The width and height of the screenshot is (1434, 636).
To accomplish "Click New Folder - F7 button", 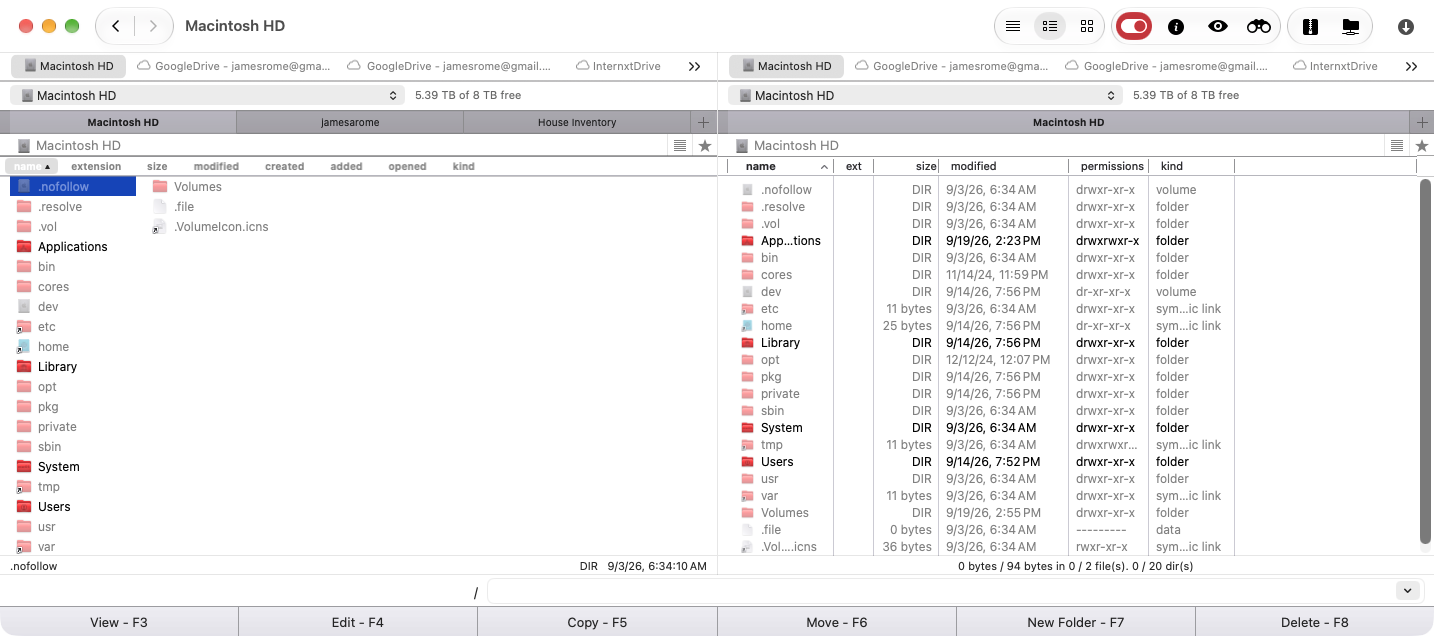I will pyautogui.click(x=1075, y=622).
